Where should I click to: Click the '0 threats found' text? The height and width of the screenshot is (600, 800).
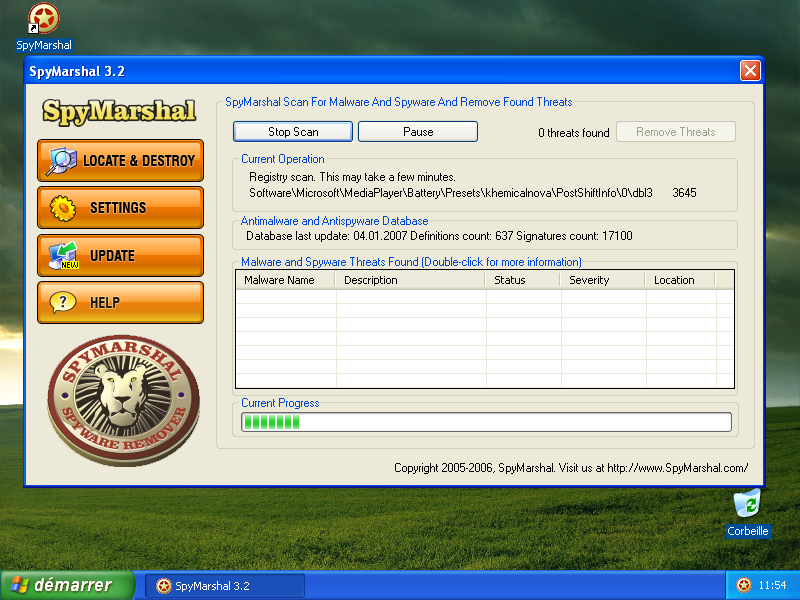tap(573, 133)
